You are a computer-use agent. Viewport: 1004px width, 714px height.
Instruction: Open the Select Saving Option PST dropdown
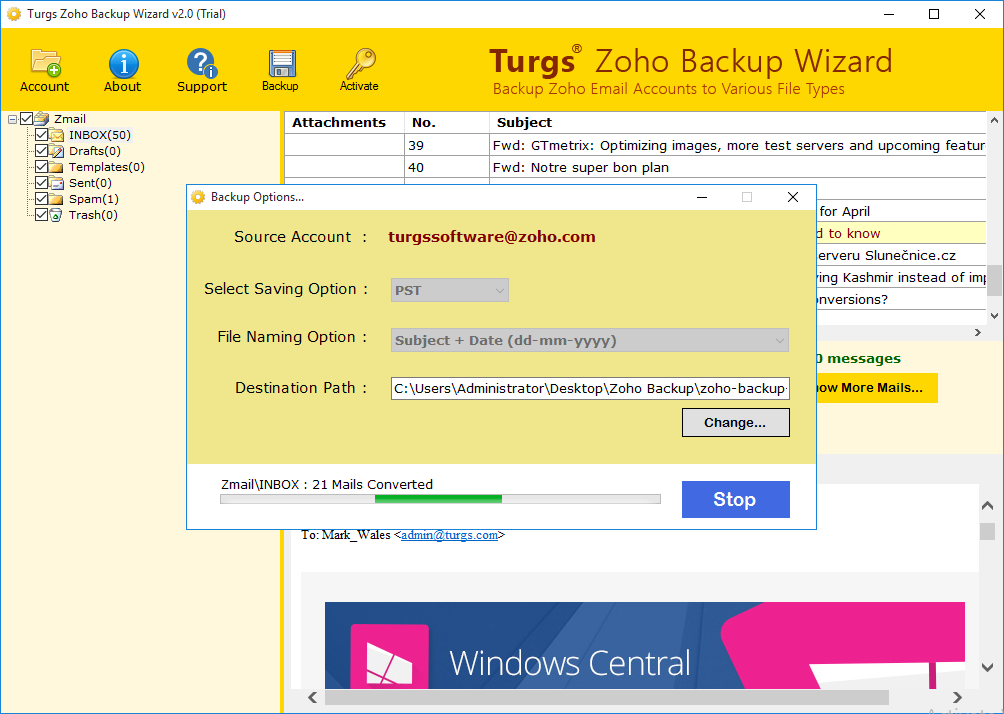pos(449,290)
